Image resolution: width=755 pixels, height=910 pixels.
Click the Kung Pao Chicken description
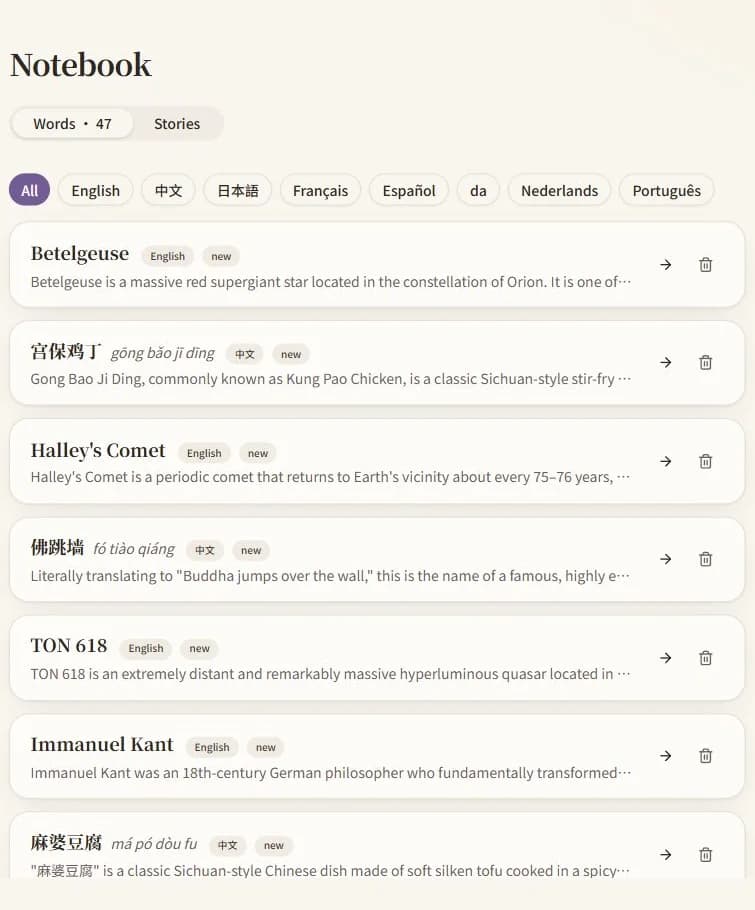(x=331, y=379)
